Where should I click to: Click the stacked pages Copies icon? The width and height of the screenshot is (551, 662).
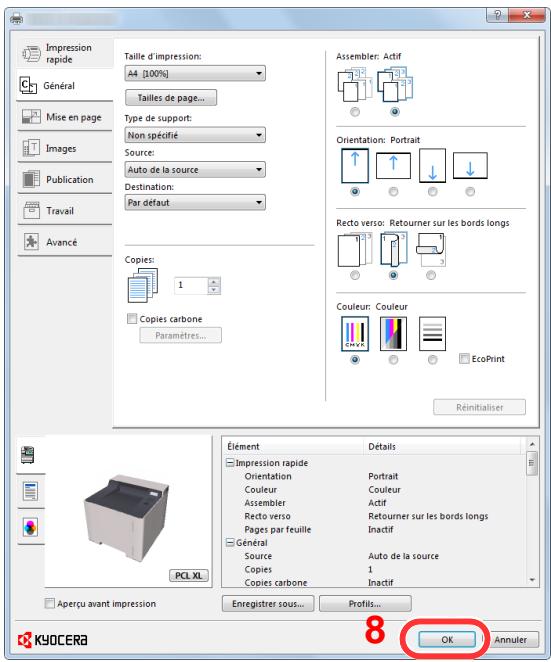(143, 285)
